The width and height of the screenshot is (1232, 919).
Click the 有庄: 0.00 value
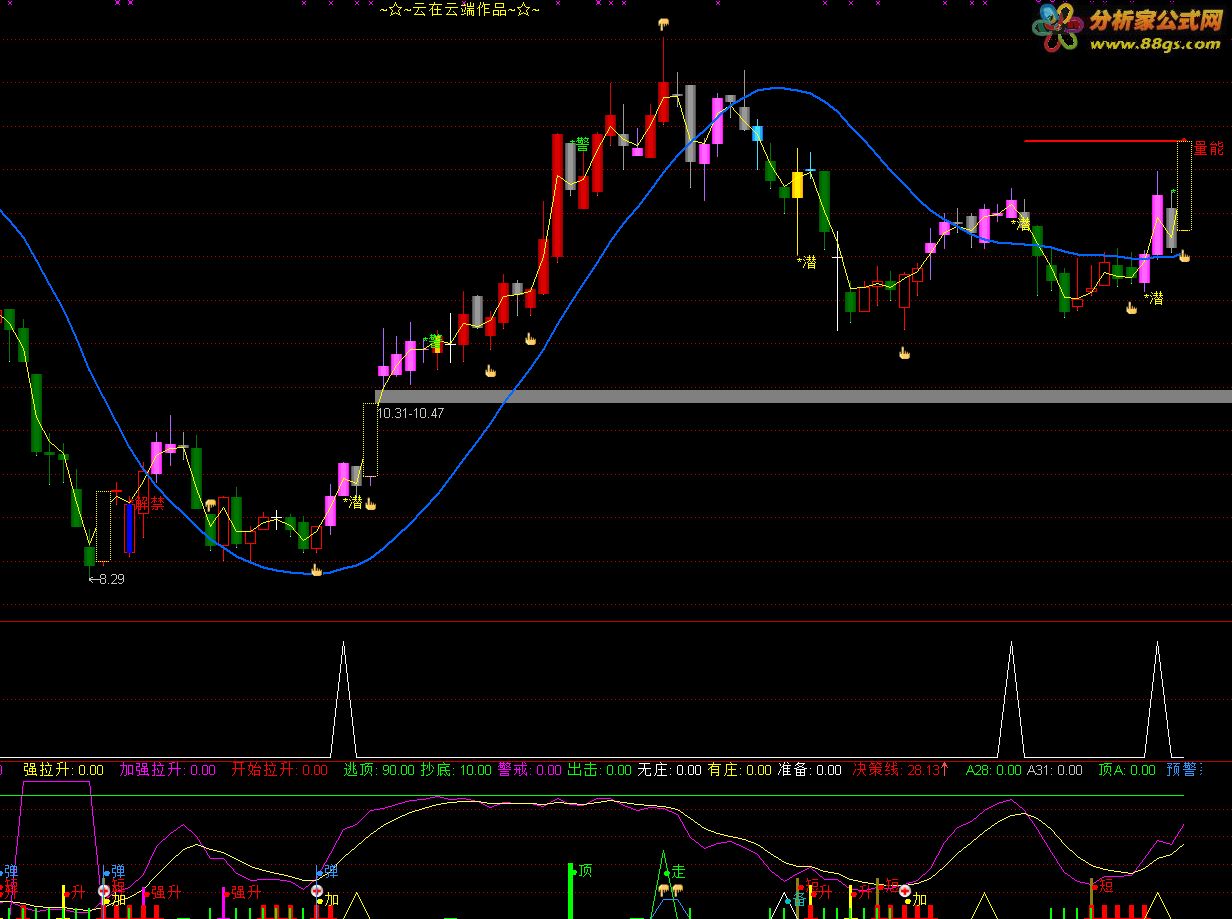coord(740,770)
